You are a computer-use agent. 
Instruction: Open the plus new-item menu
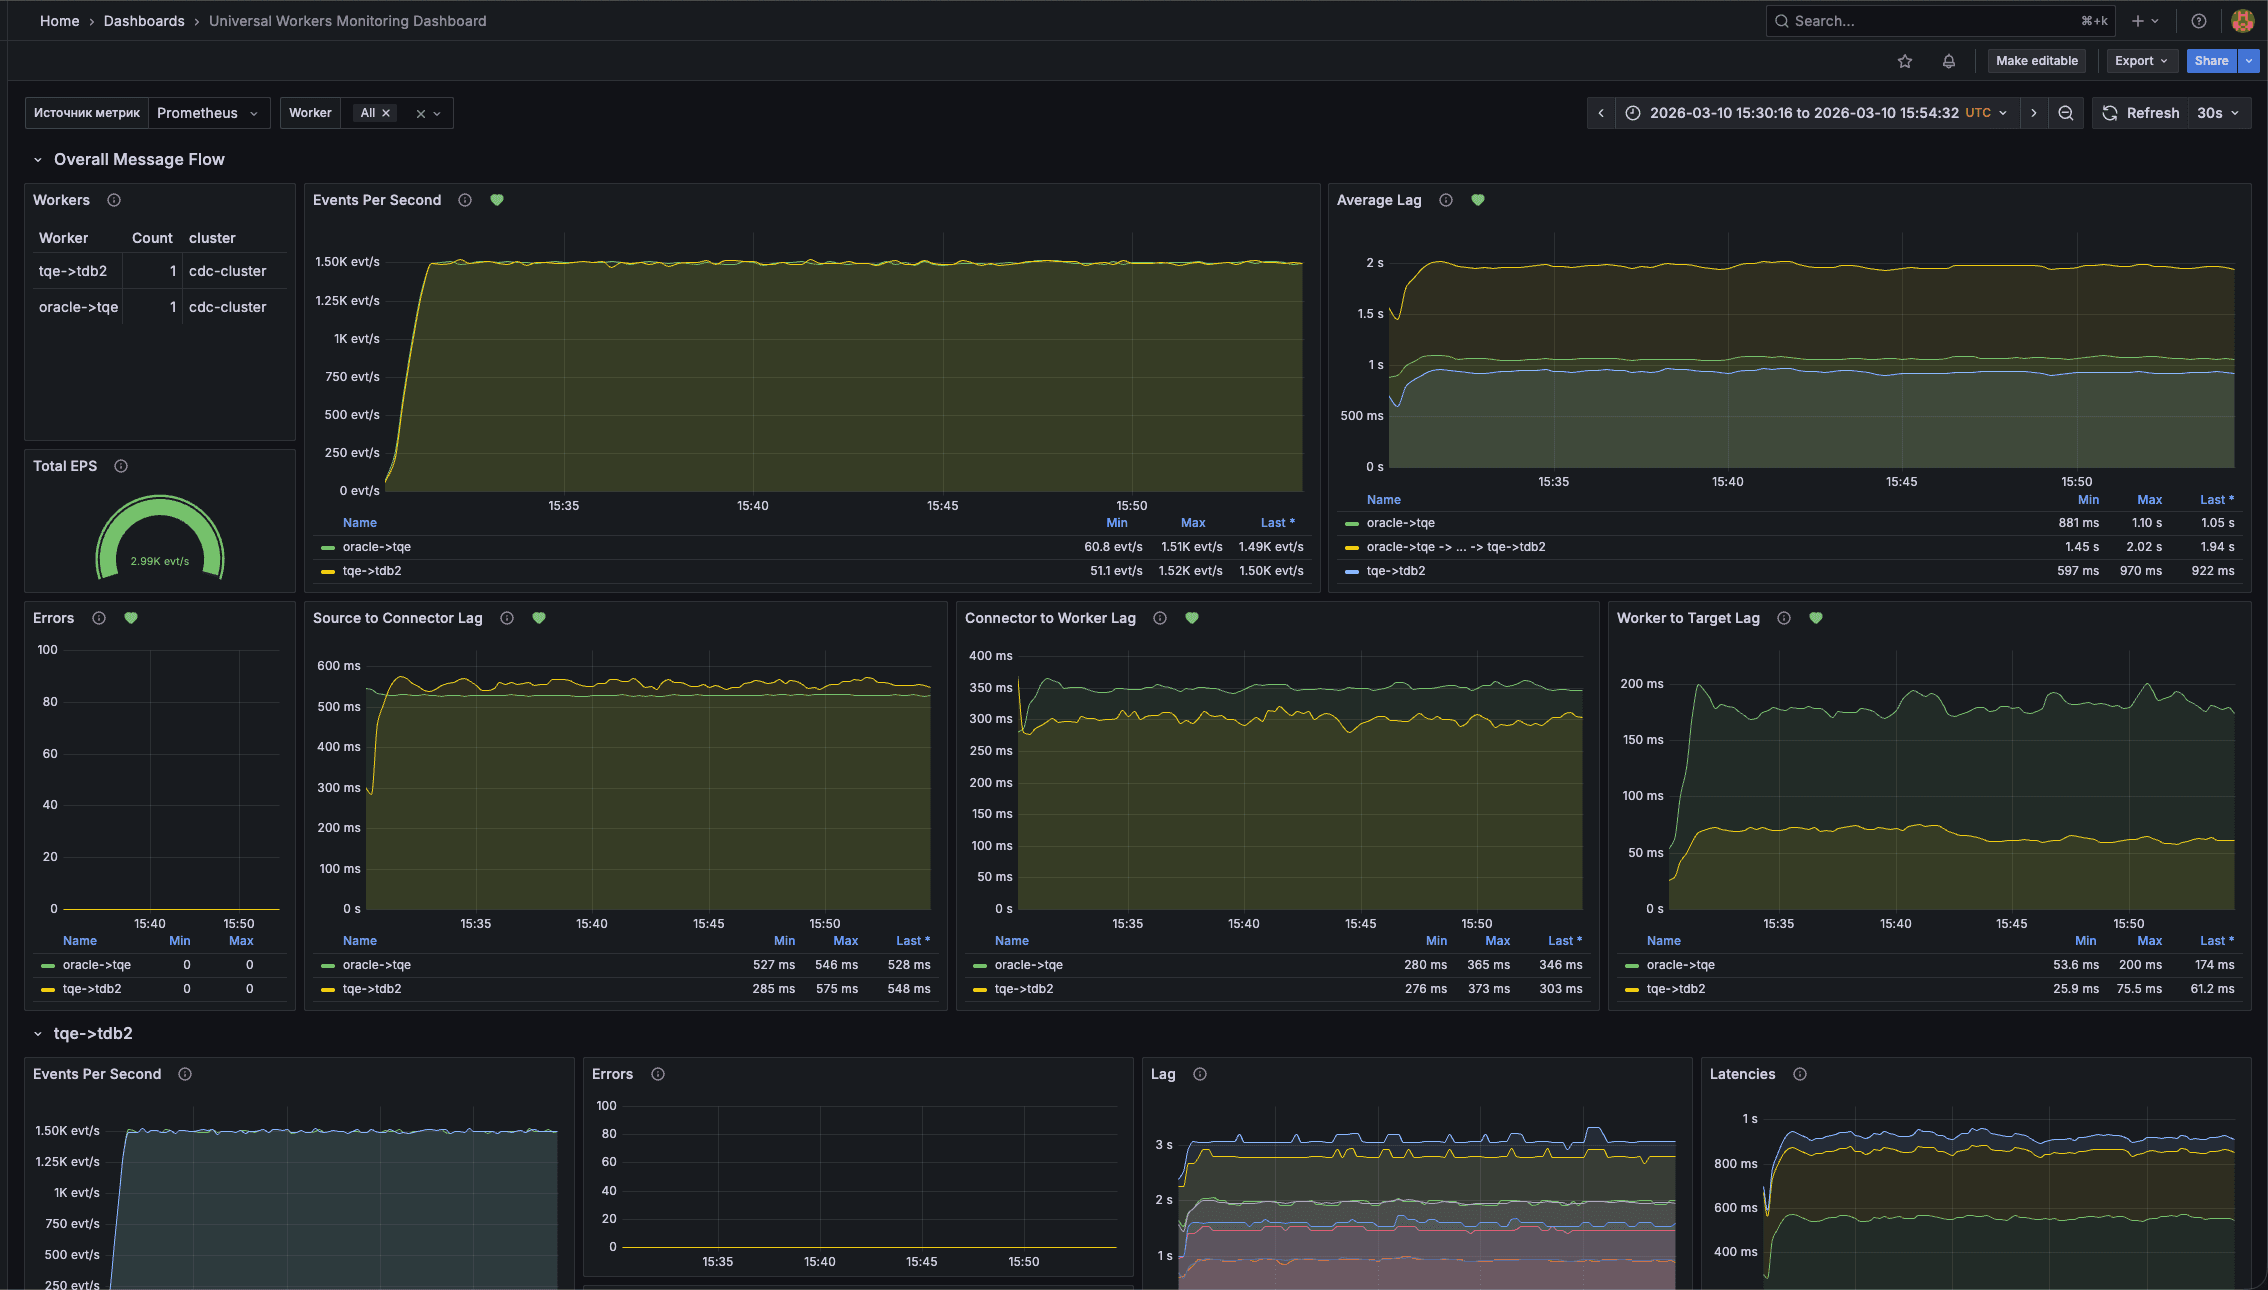(x=2145, y=21)
